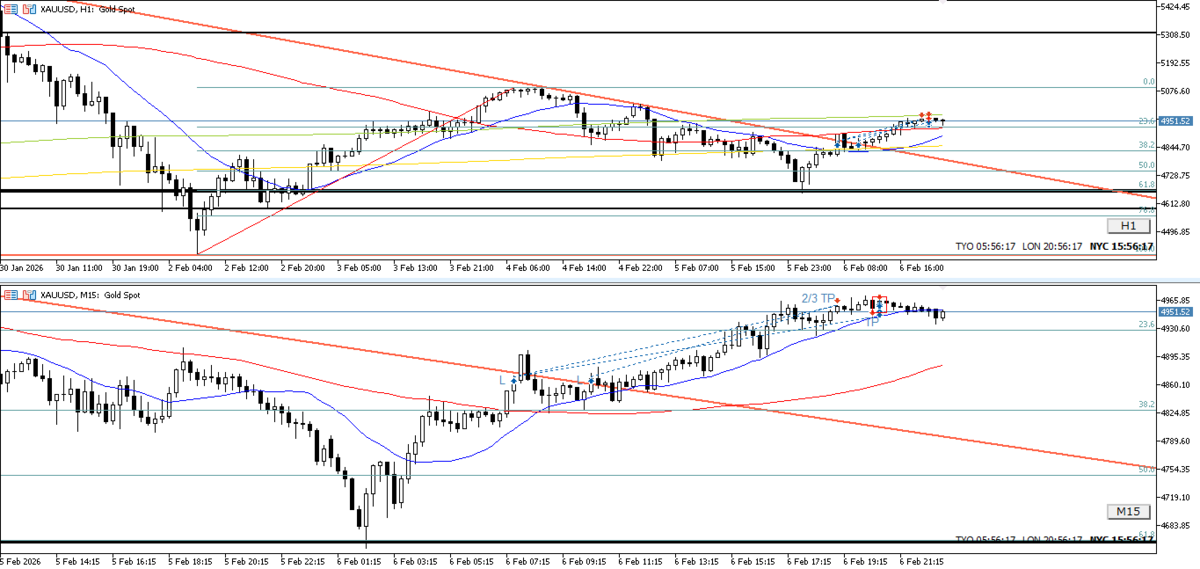This screenshot has height=569, width=1200.
Task: Click the 4728.75 price label on the H1 scale
Action: [1177, 175]
